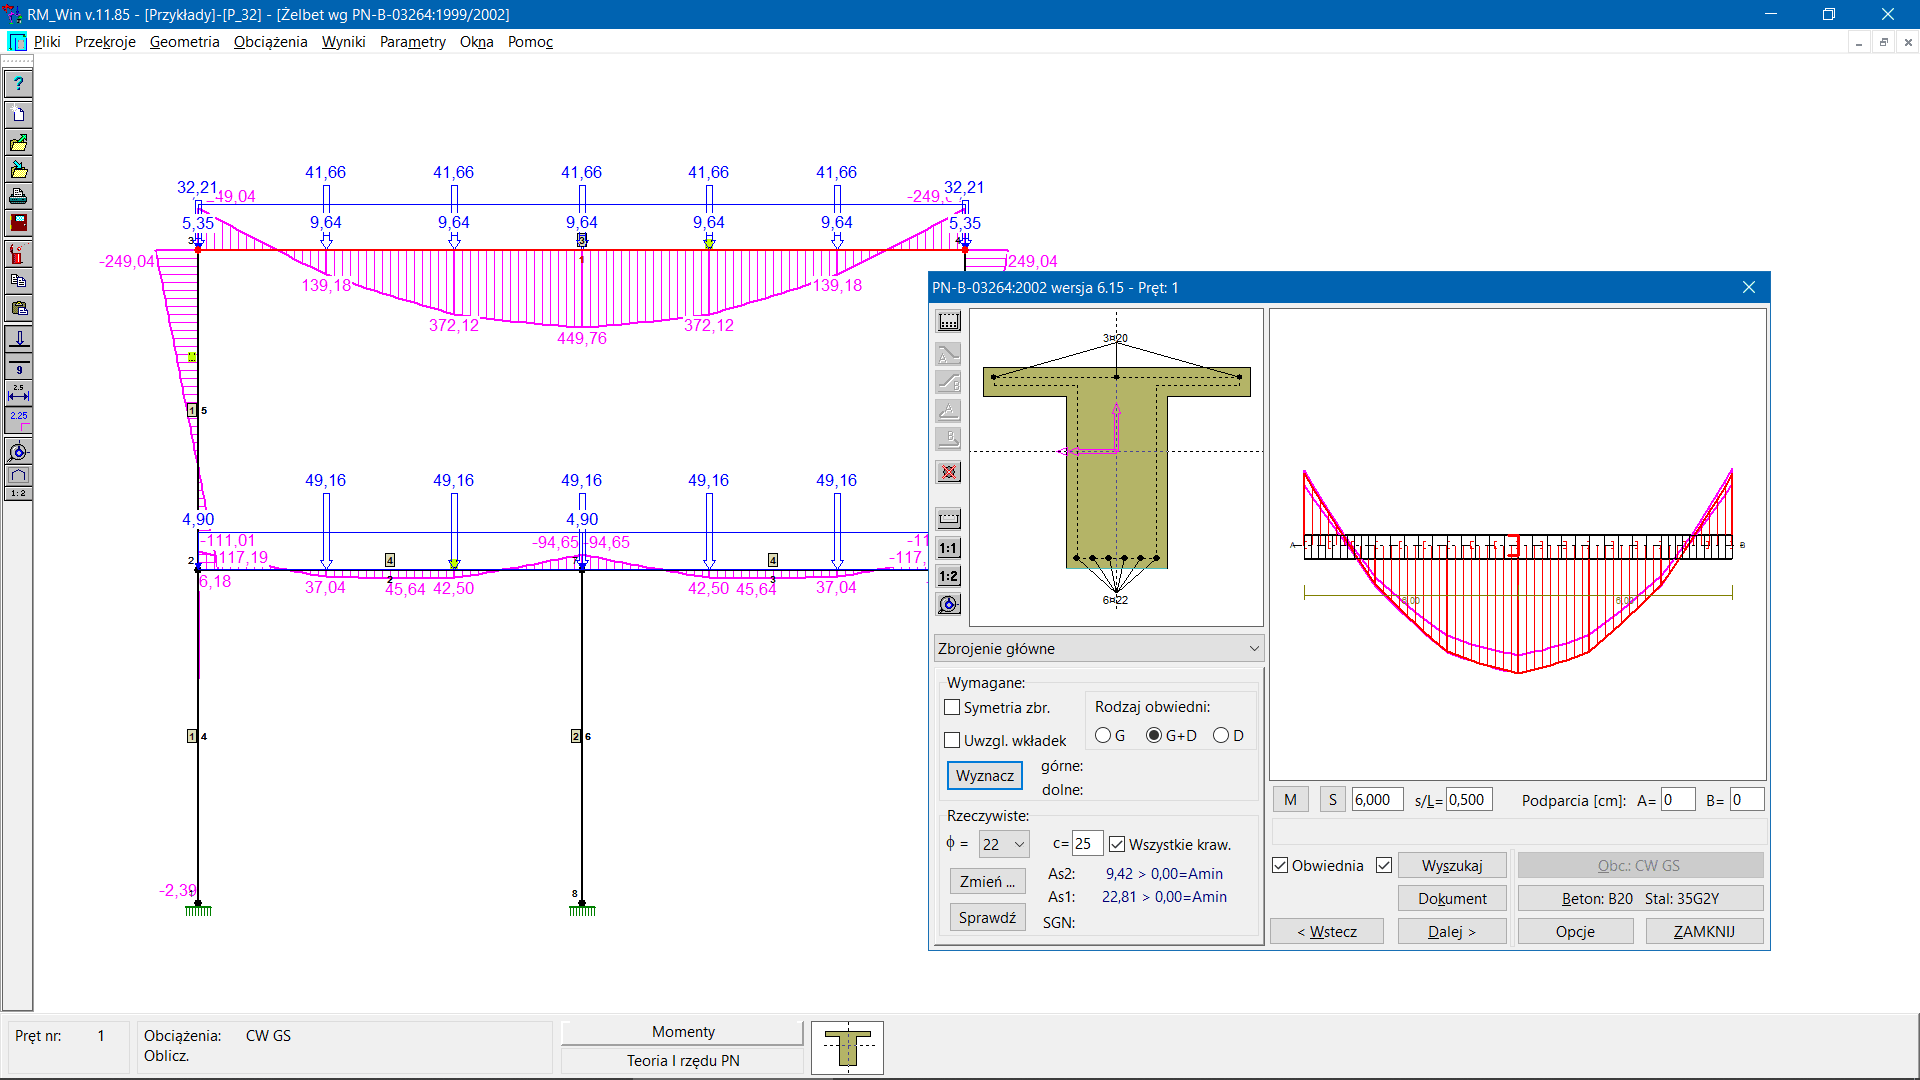Click the red X delete icon in panel
This screenshot has width=1920, height=1080.
tap(949, 472)
